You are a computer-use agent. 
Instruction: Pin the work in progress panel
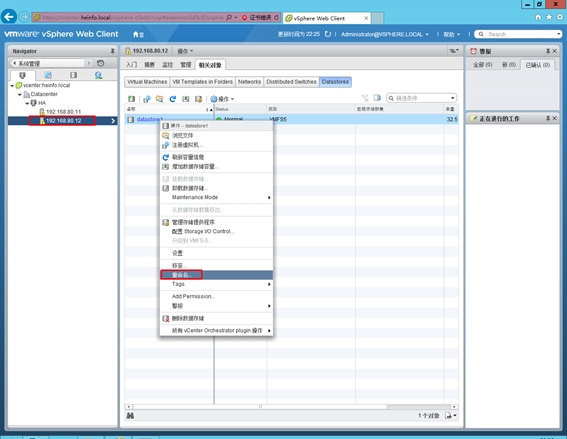tap(548, 118)
